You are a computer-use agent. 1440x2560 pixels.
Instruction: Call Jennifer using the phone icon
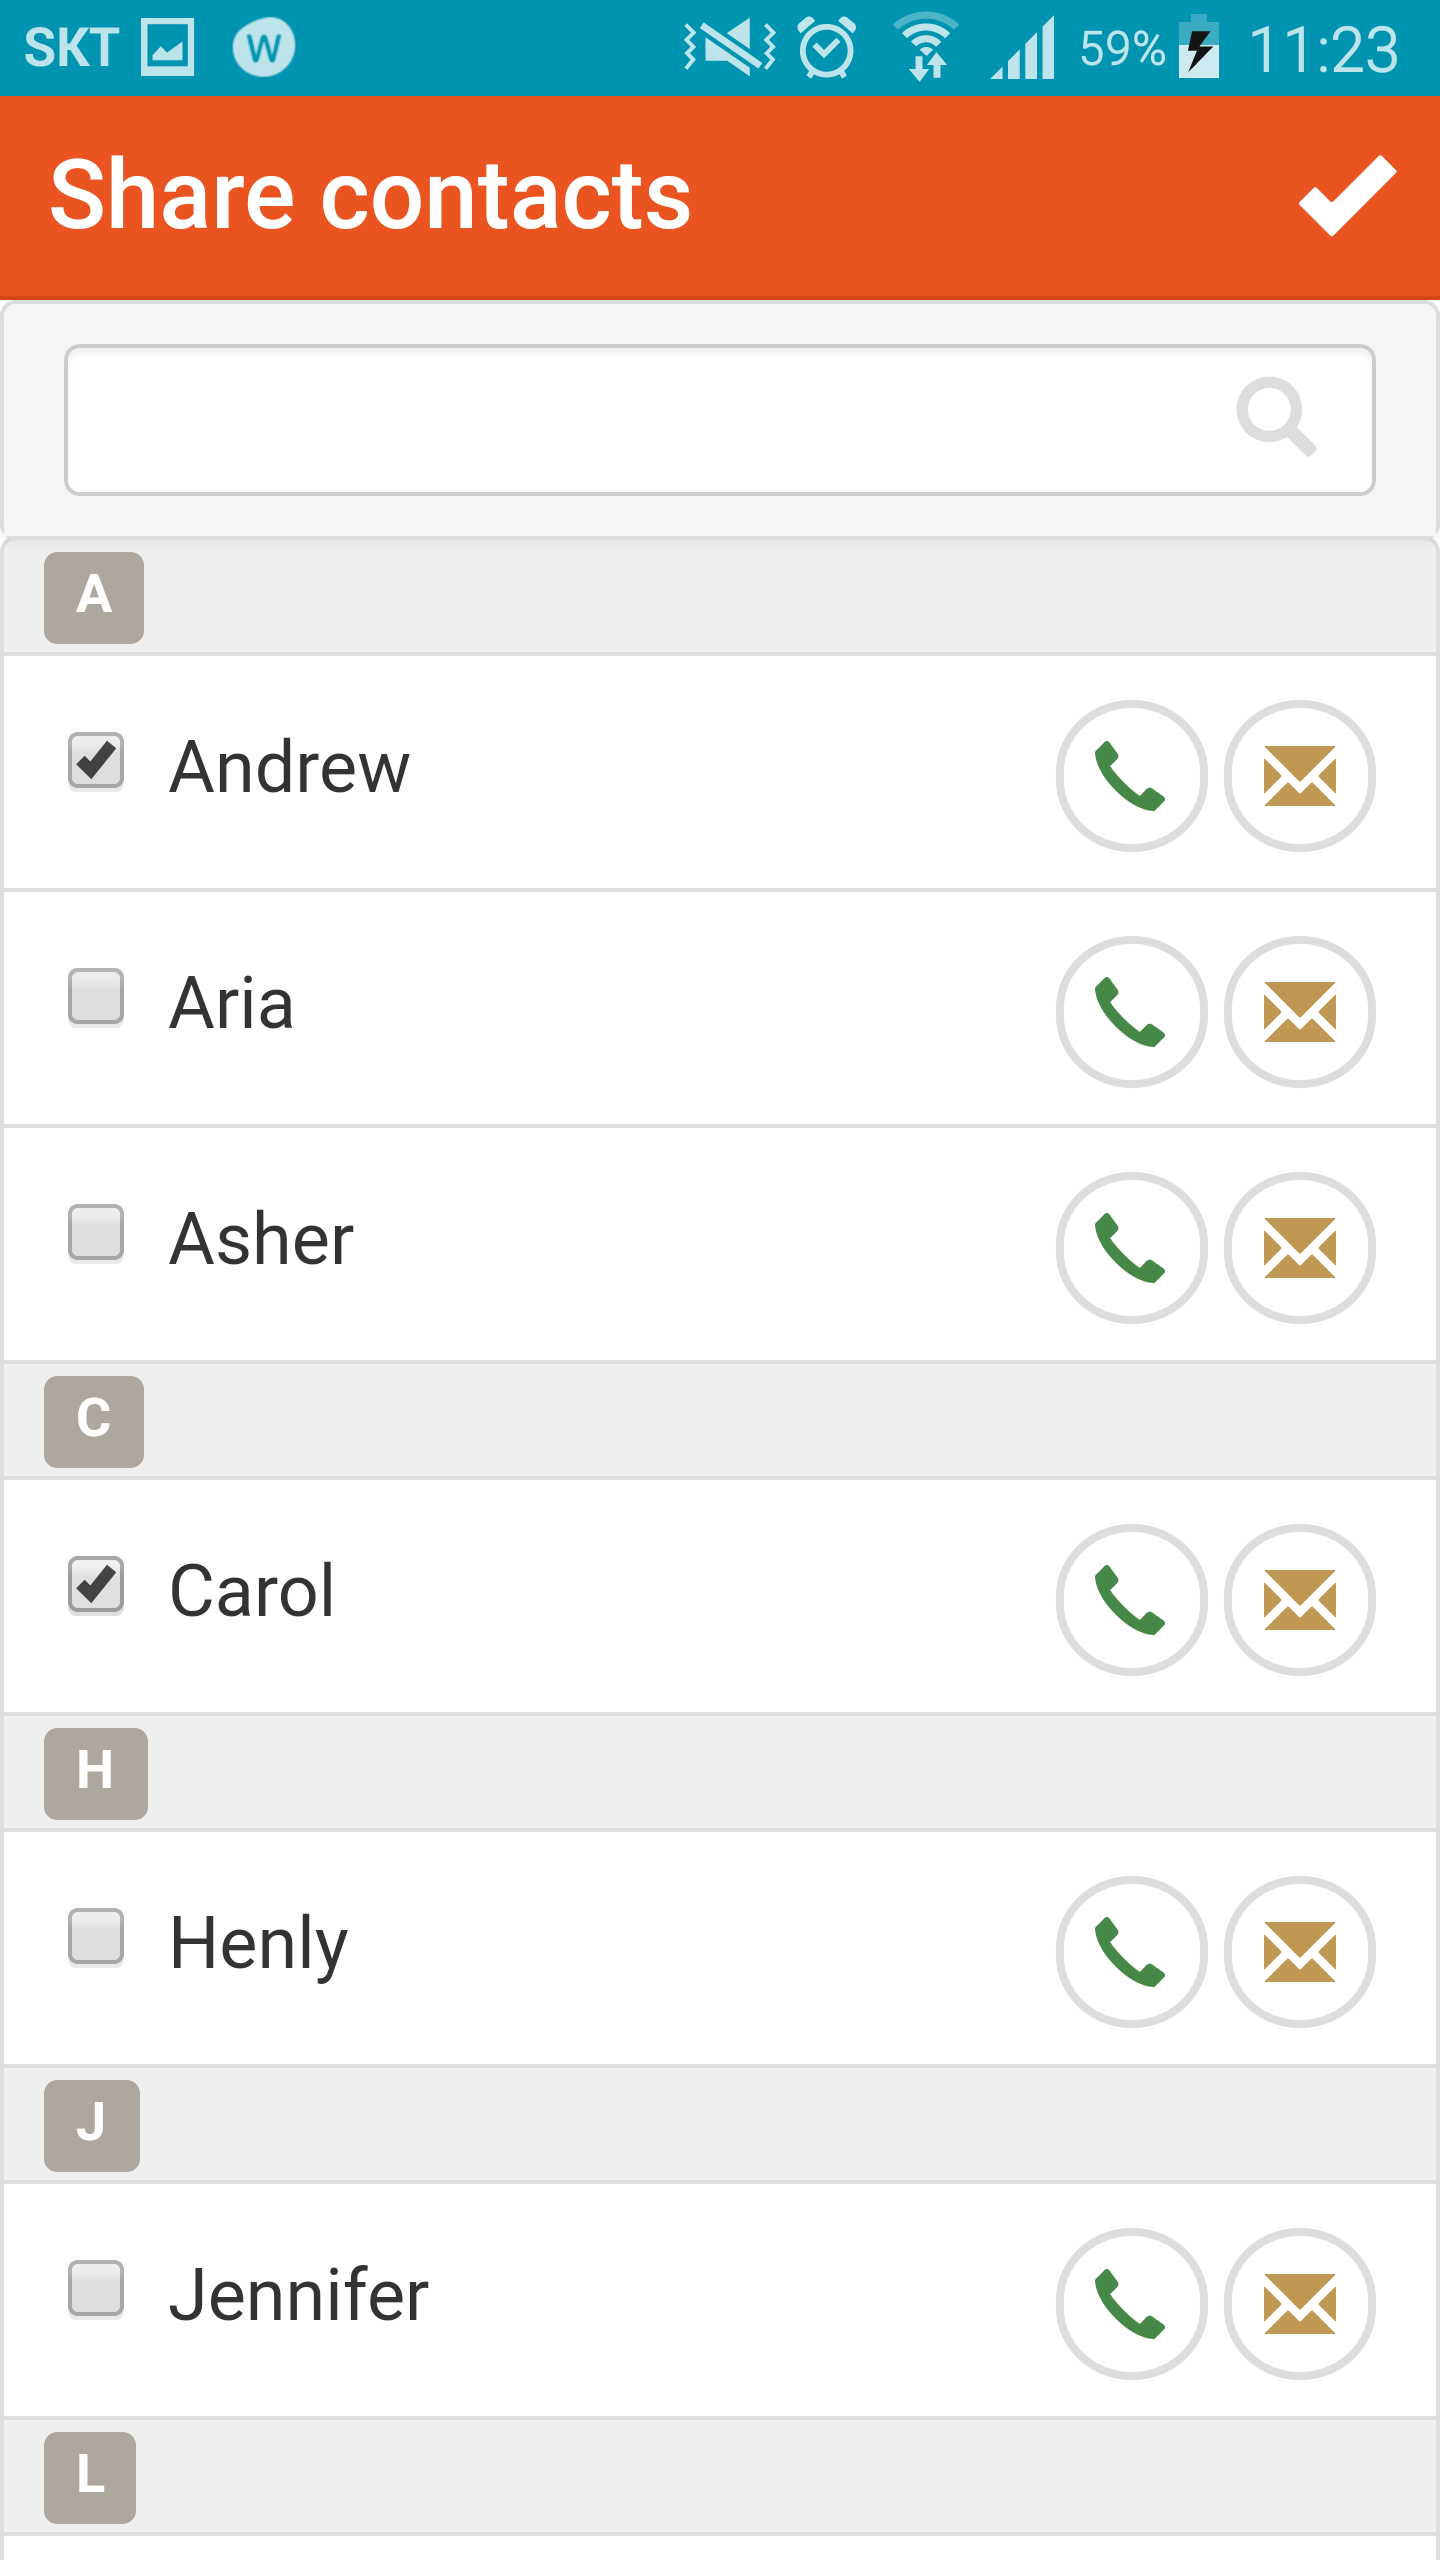(x=1131, y=2304)
